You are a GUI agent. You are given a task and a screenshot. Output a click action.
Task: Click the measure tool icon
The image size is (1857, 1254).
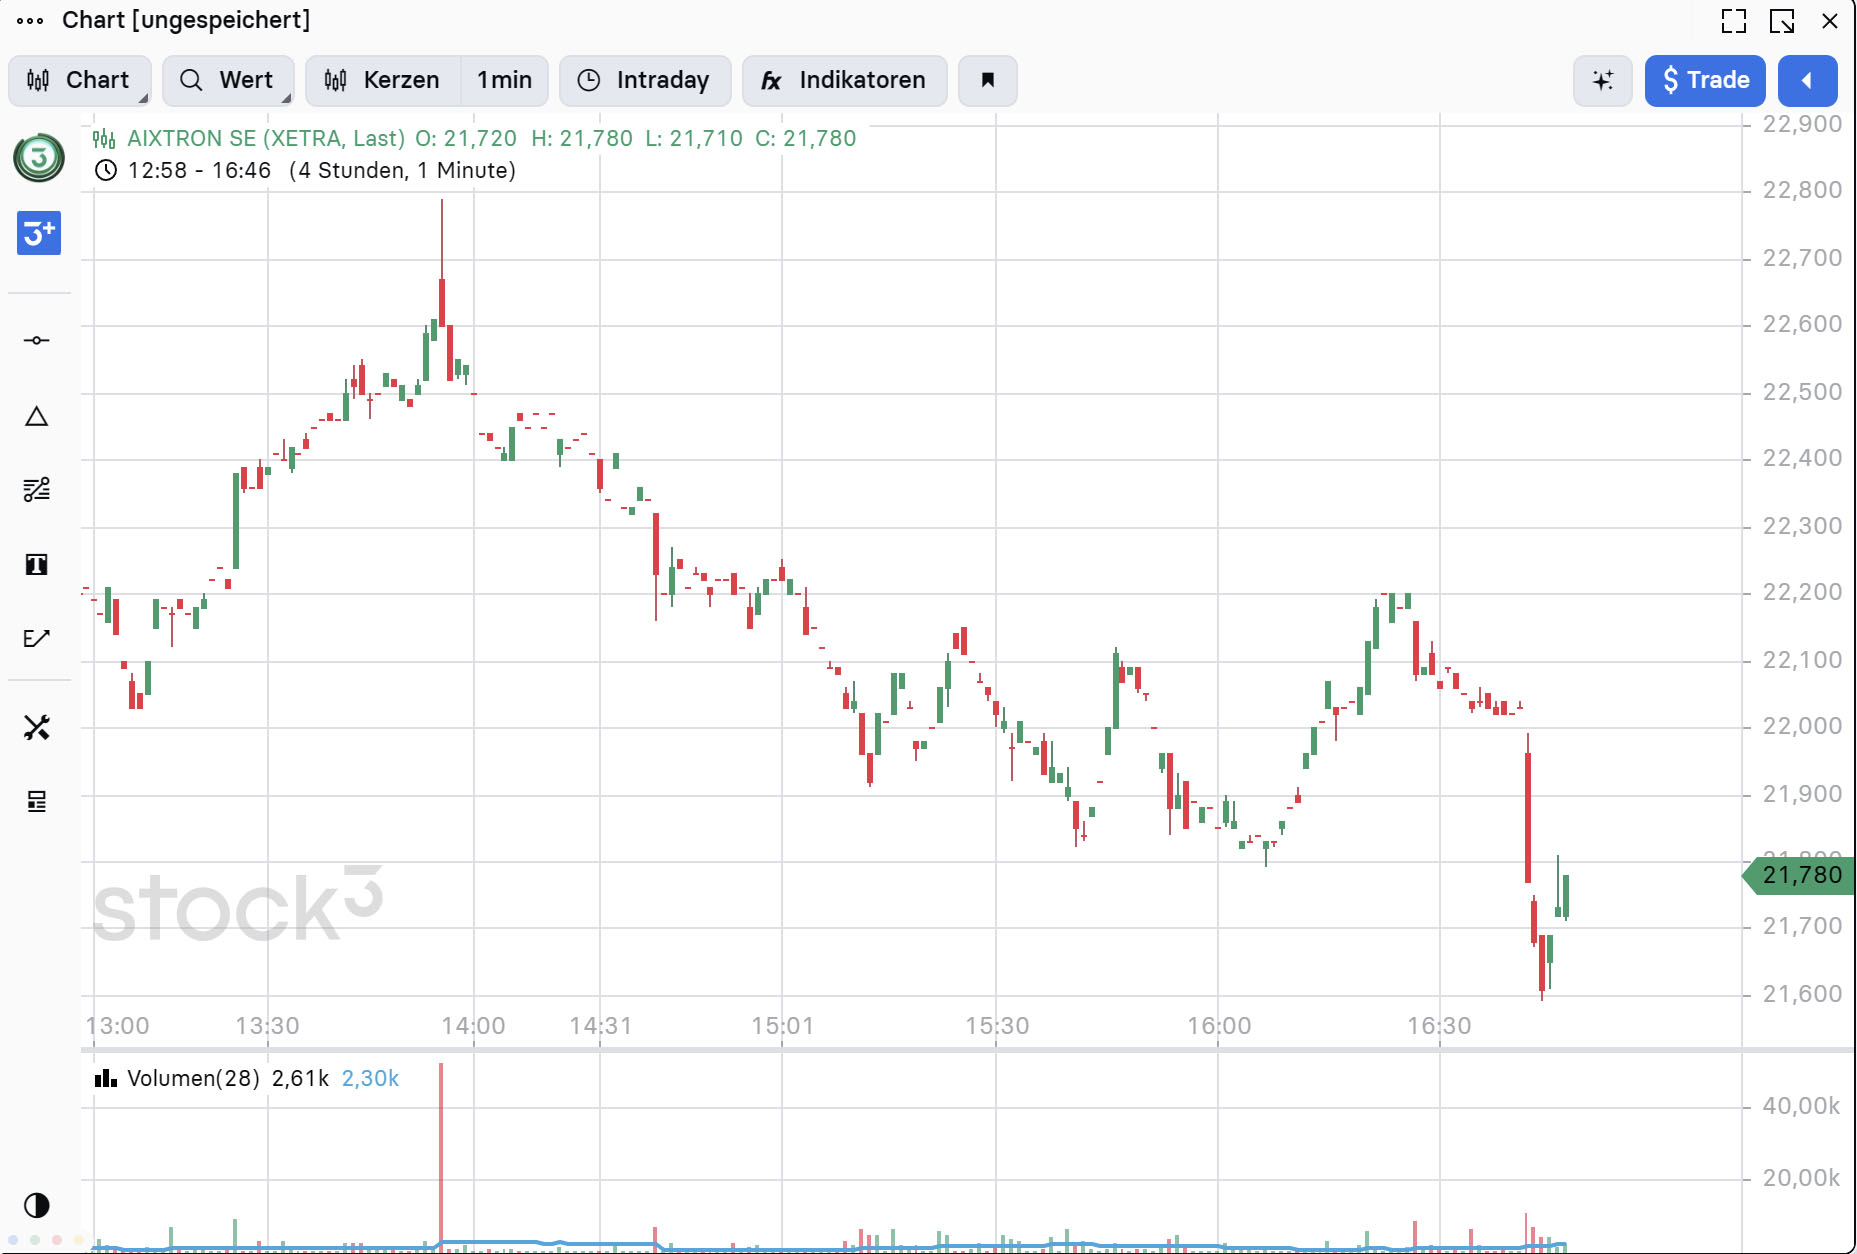coord(37,639)
